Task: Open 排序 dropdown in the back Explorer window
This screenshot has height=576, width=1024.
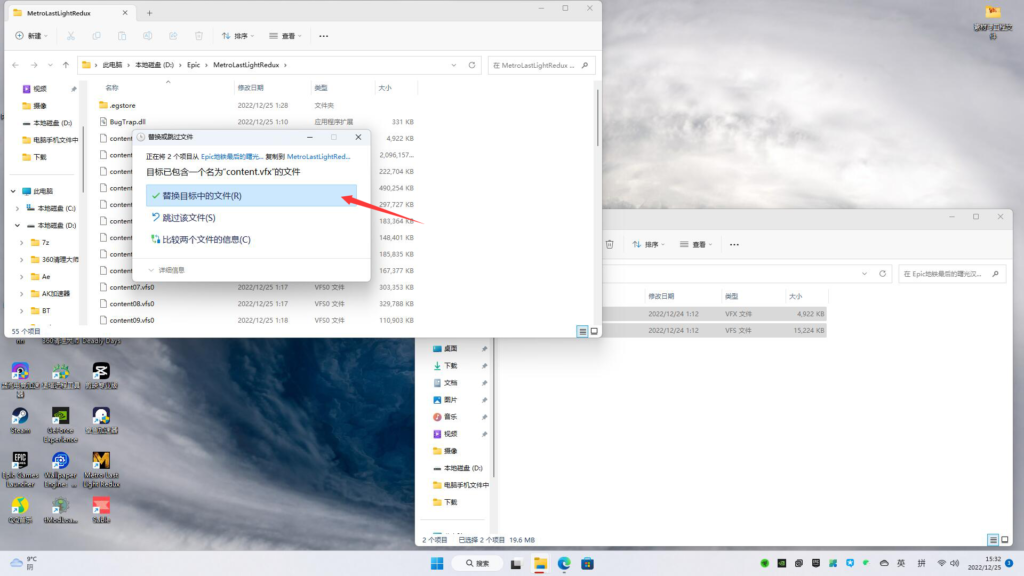Action: point(648,244)
